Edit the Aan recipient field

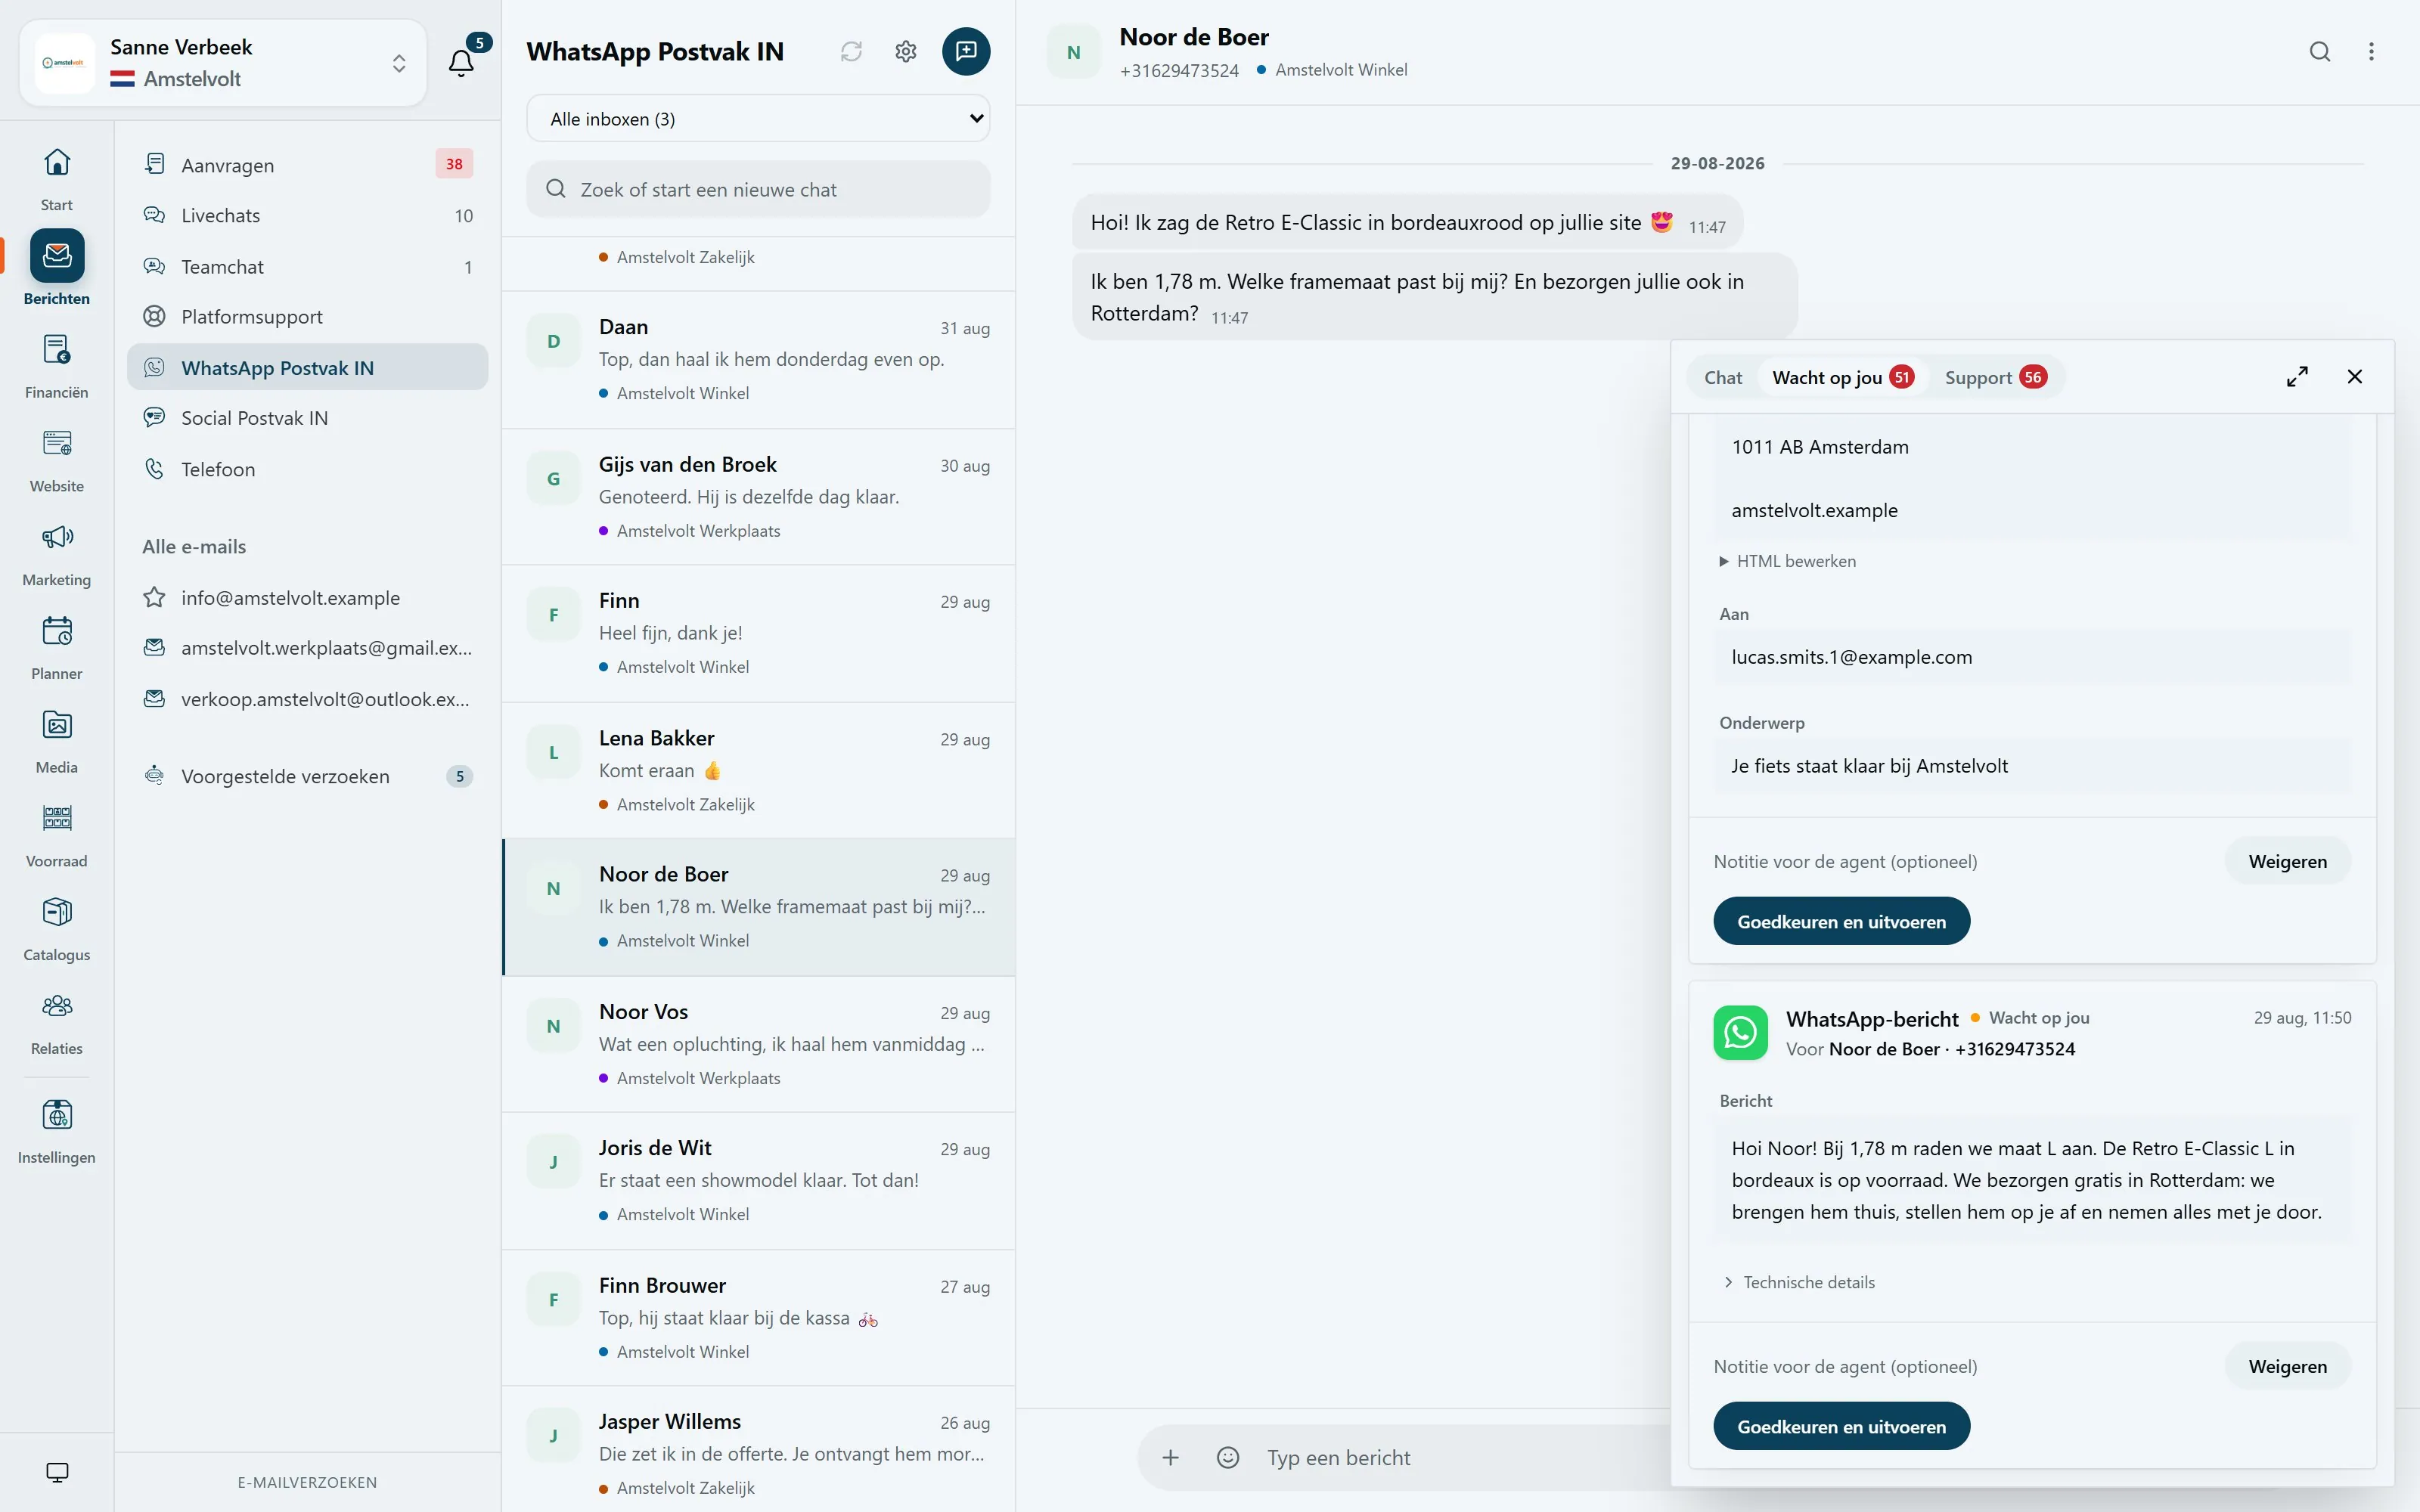[2032, 657]
